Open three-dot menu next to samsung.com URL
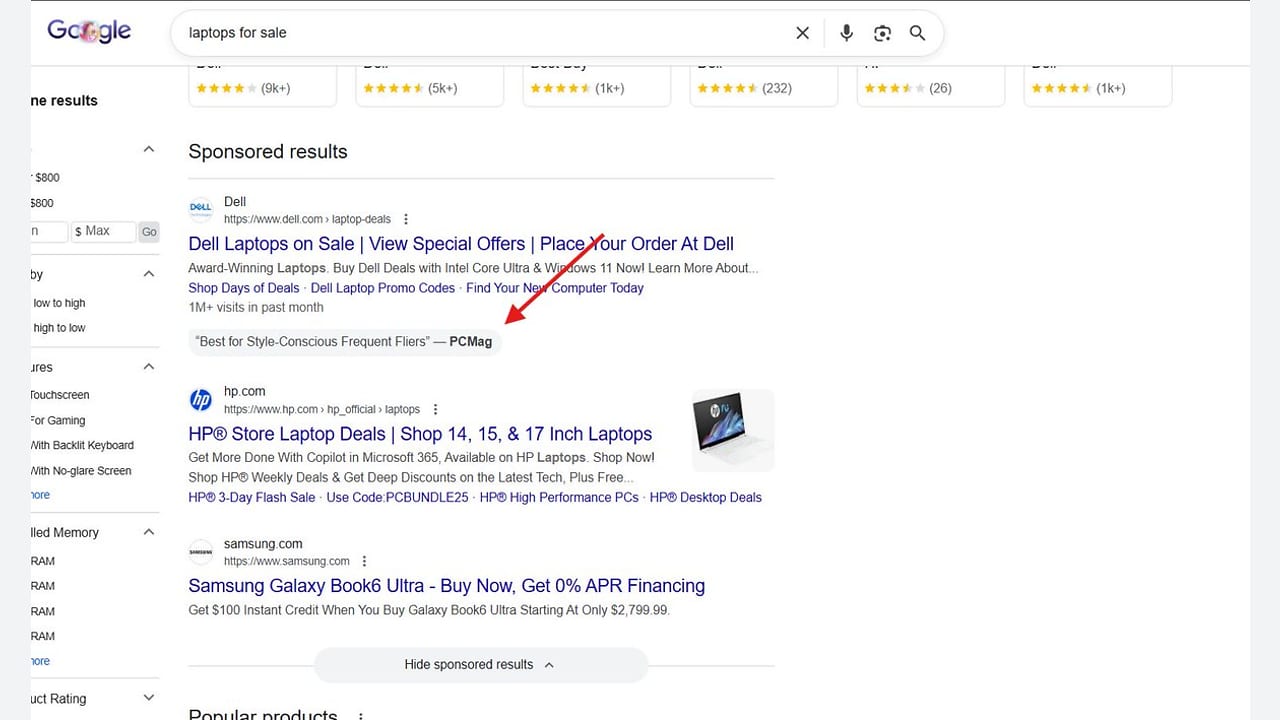Viewport: 1280px width, 720px height. [x=364, y=561]
